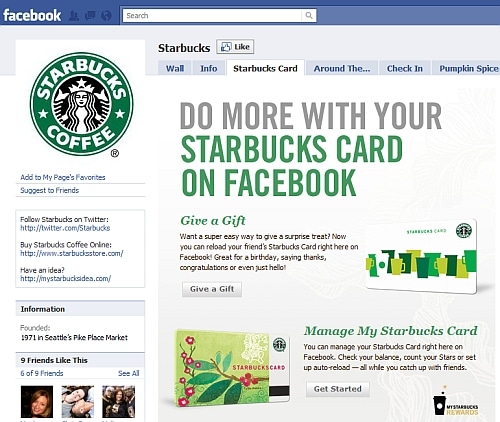Click the Get Started button
500x422 pixels.
tap(338, 389)
